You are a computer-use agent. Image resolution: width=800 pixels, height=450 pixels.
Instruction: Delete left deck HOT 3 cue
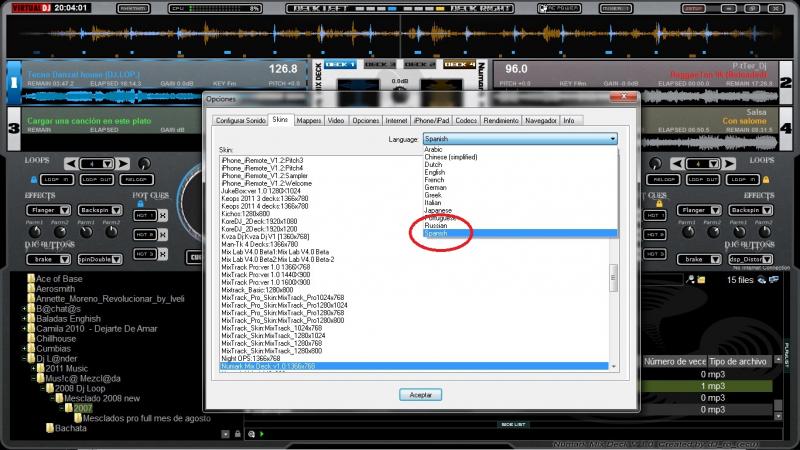[163, 254]
